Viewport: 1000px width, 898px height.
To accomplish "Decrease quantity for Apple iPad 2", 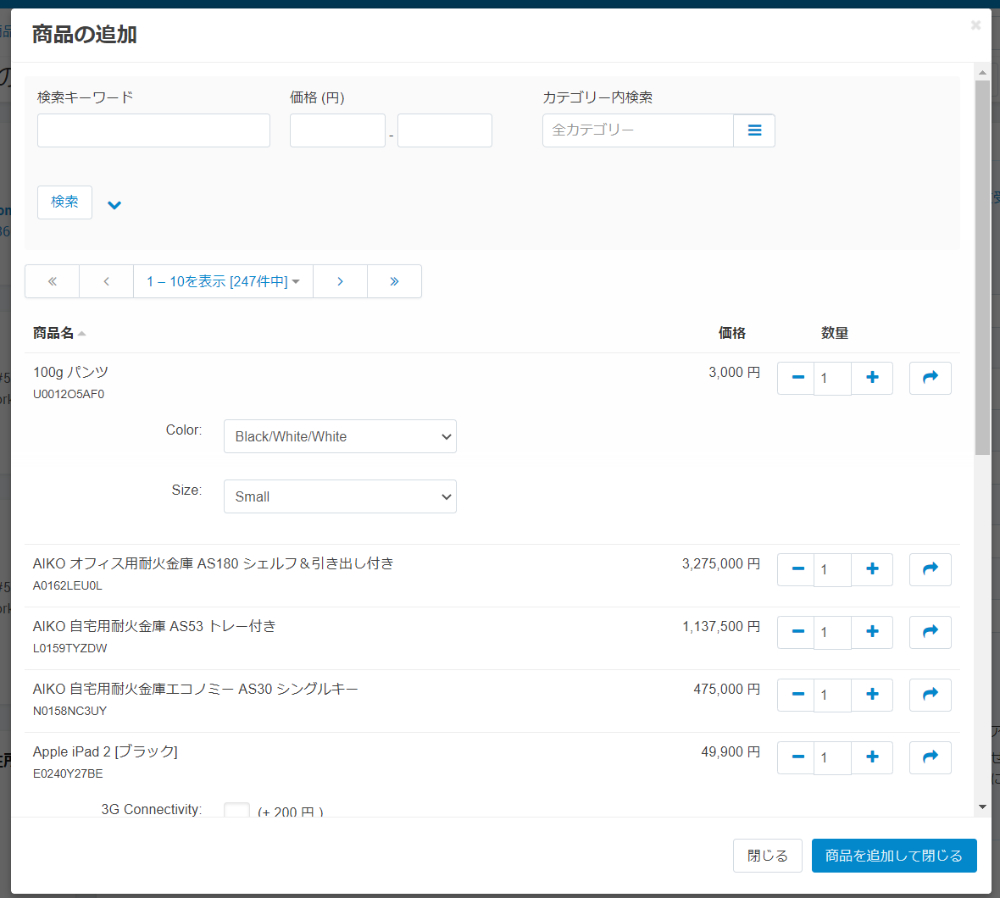I will click(797, 757).
